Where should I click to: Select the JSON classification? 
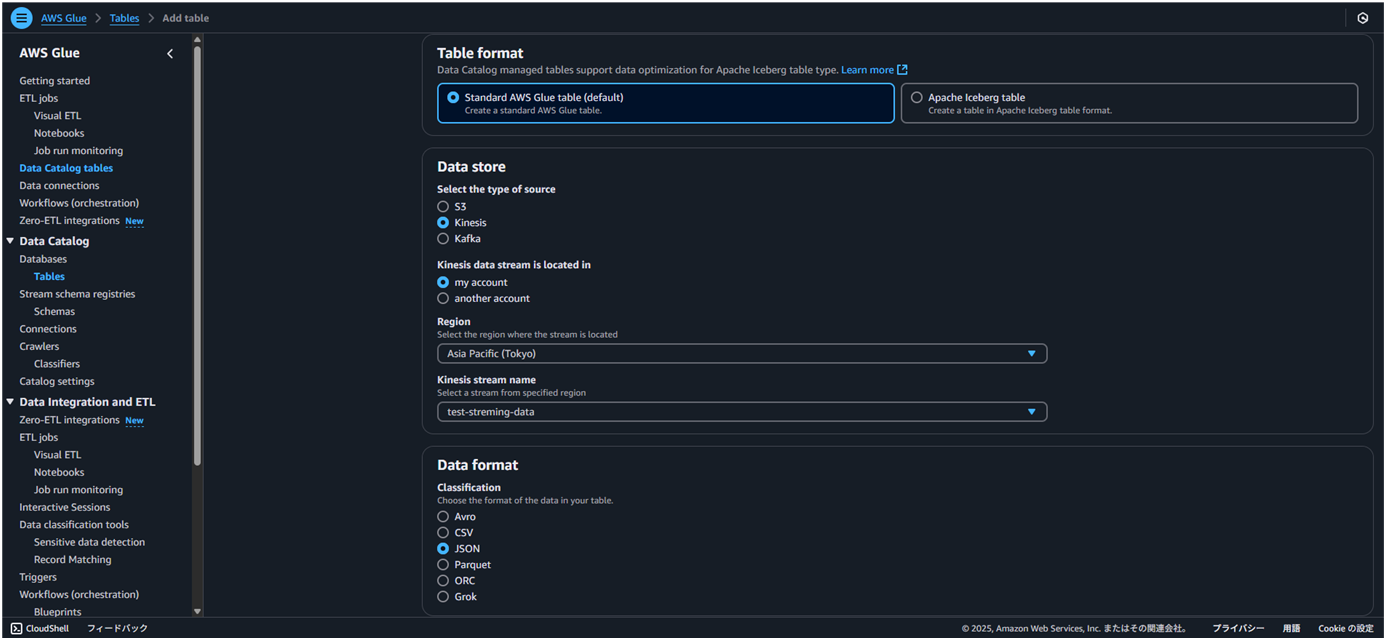click(x=443, y=549)
